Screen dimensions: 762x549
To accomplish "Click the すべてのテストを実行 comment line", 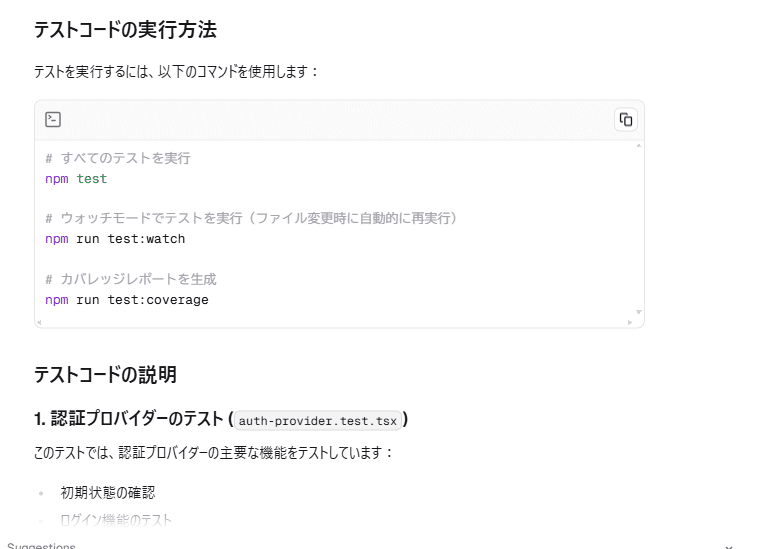I will click(x=118, y=158).
